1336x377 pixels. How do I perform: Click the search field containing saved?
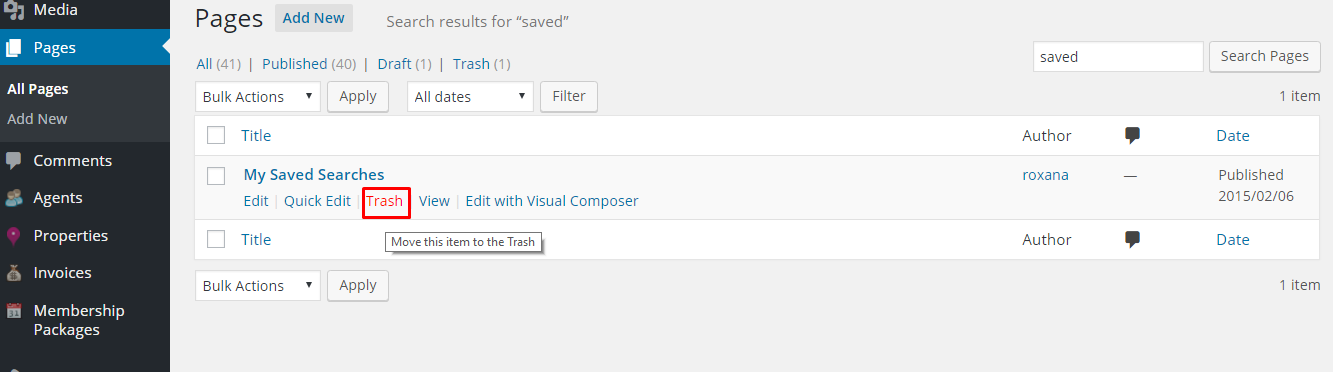(x=1118, y=57)
